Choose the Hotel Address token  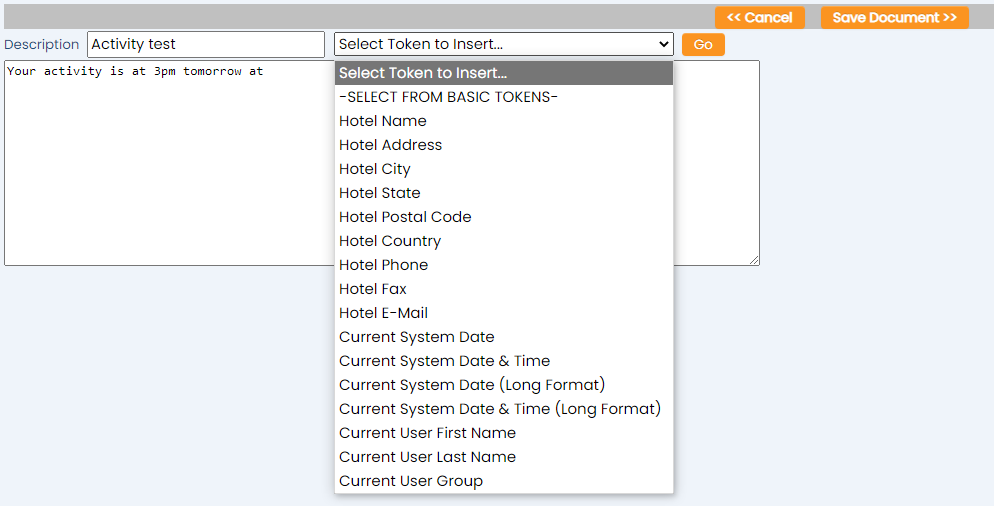tap(504, 145)
